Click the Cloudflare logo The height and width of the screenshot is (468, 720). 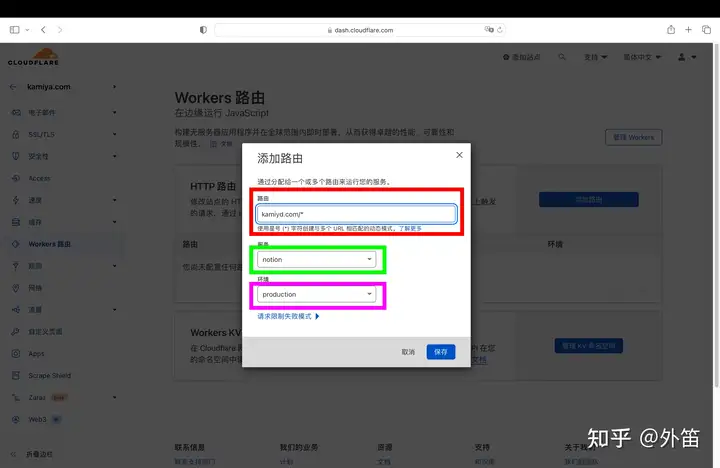pyautogui.click(x=34, y=57)
